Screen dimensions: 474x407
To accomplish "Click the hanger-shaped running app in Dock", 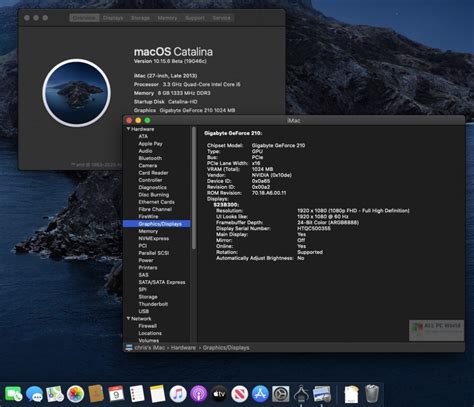I will click(x=301, y=394).
